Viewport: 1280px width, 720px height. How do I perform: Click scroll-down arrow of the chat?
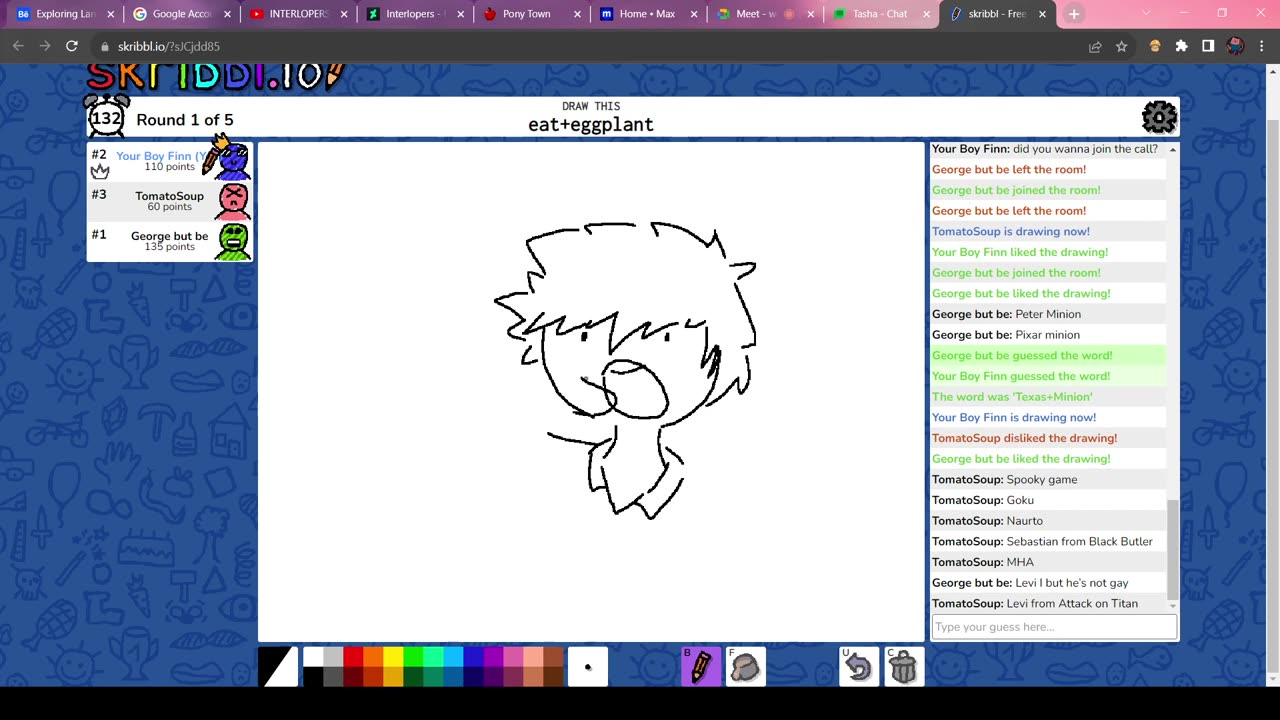[1172, 605]
